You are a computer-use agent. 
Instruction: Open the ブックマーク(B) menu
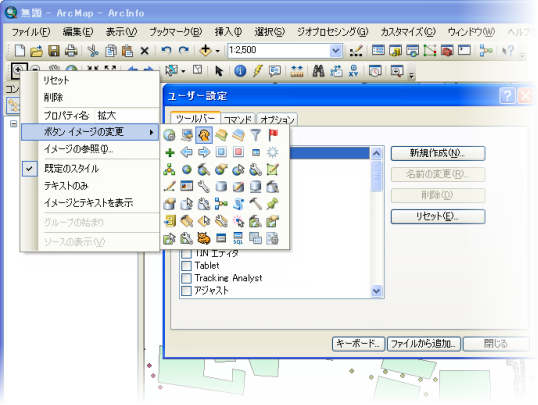click(175, 32)
